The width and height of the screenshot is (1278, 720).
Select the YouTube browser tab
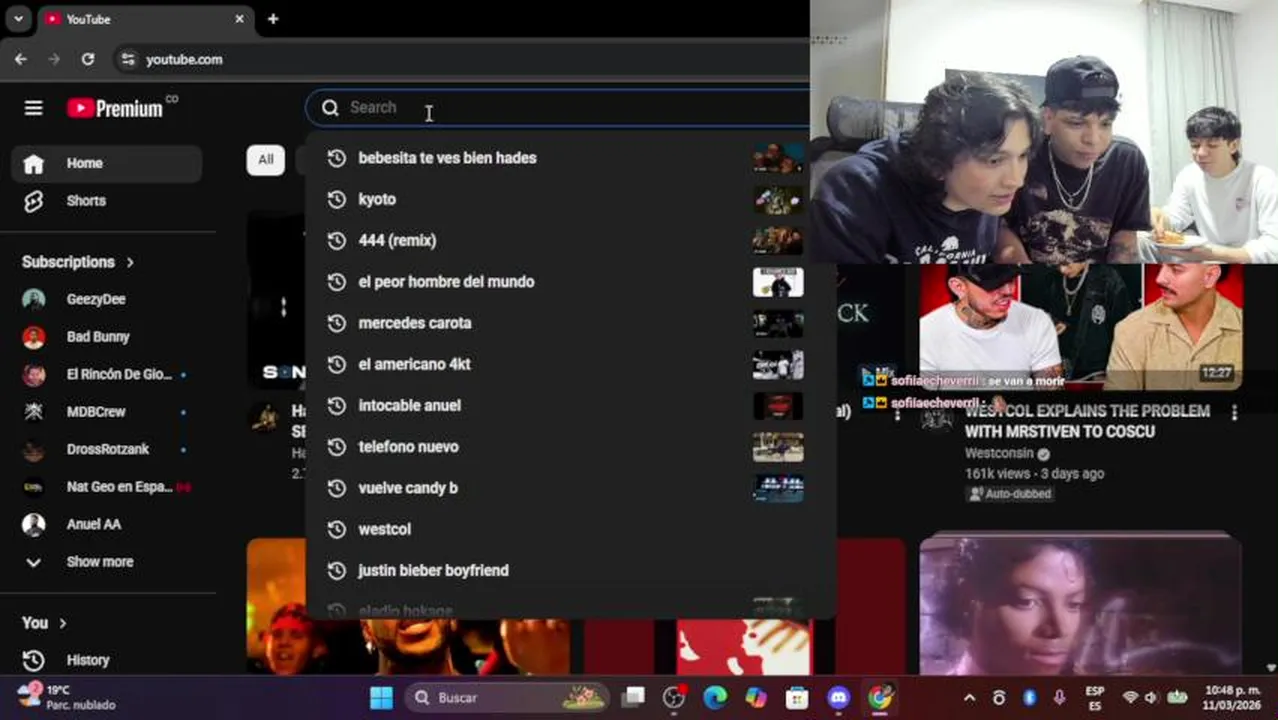click(x=145, y=19)
